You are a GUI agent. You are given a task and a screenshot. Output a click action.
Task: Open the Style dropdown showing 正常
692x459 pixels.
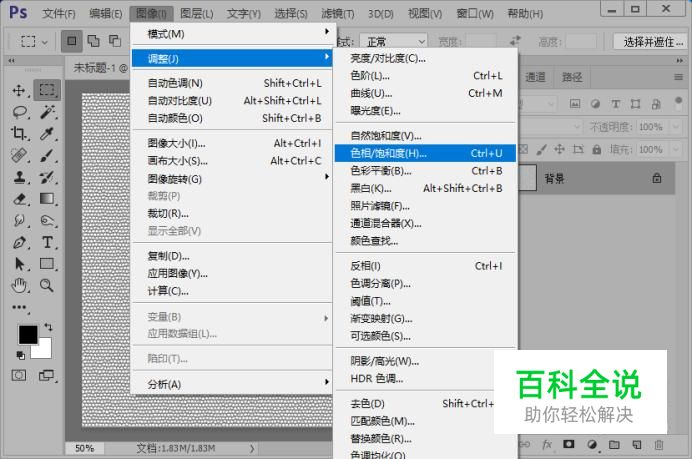click(393, 42)
